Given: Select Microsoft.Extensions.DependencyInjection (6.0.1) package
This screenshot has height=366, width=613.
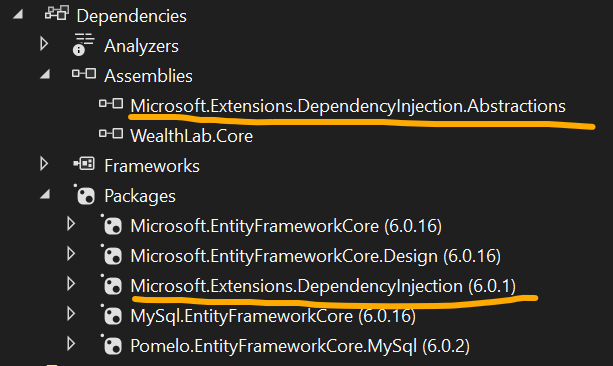Looking at the screenshot, I should (323, 286).
